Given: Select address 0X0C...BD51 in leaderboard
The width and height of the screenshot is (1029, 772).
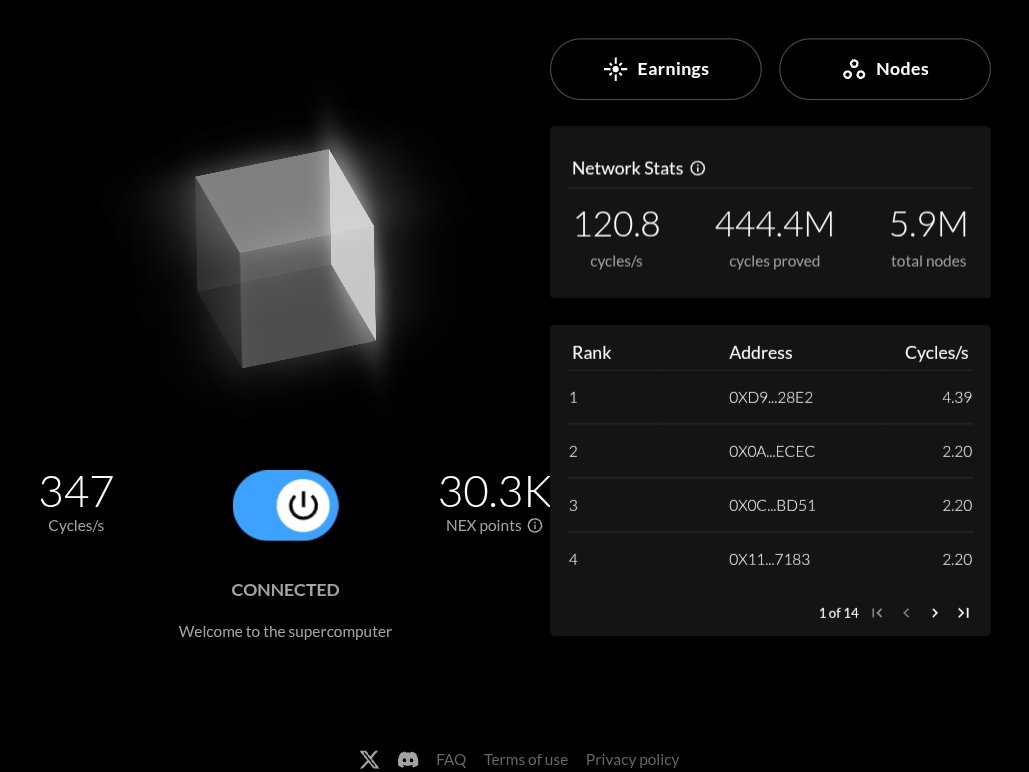Looking at the screenshot, I should click(772, 505).
